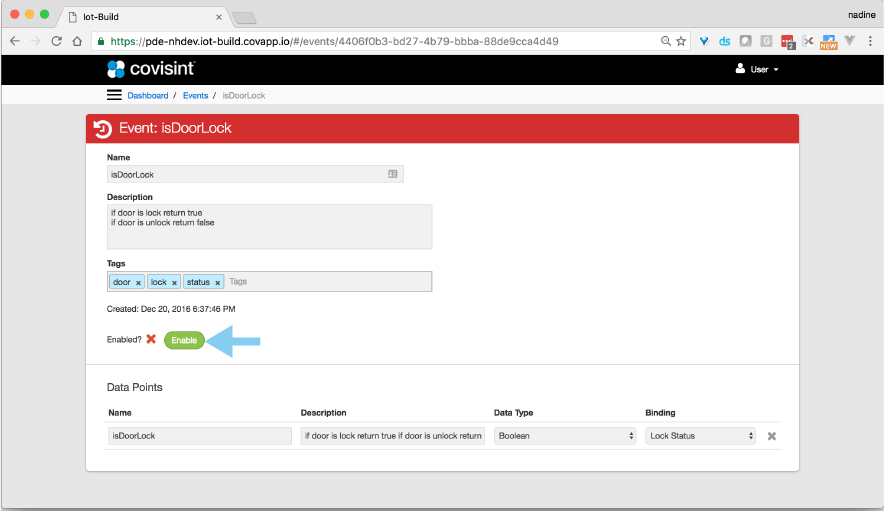Go to browser home page

pyautogui.click(x=77, y=41)
